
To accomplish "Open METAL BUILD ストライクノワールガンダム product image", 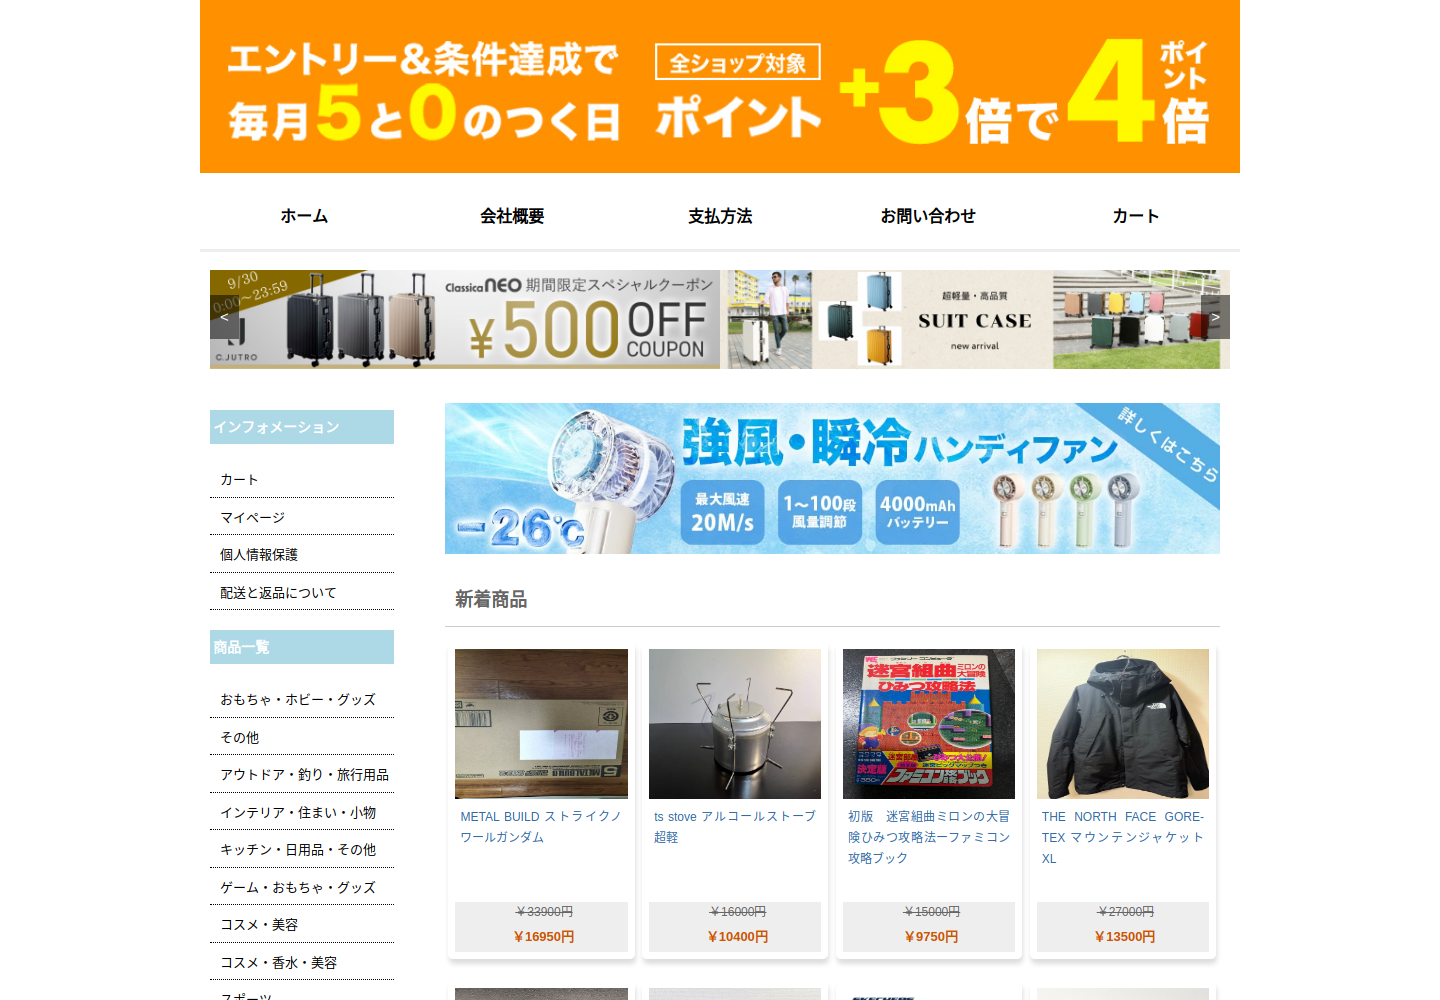I will (541, 724).
